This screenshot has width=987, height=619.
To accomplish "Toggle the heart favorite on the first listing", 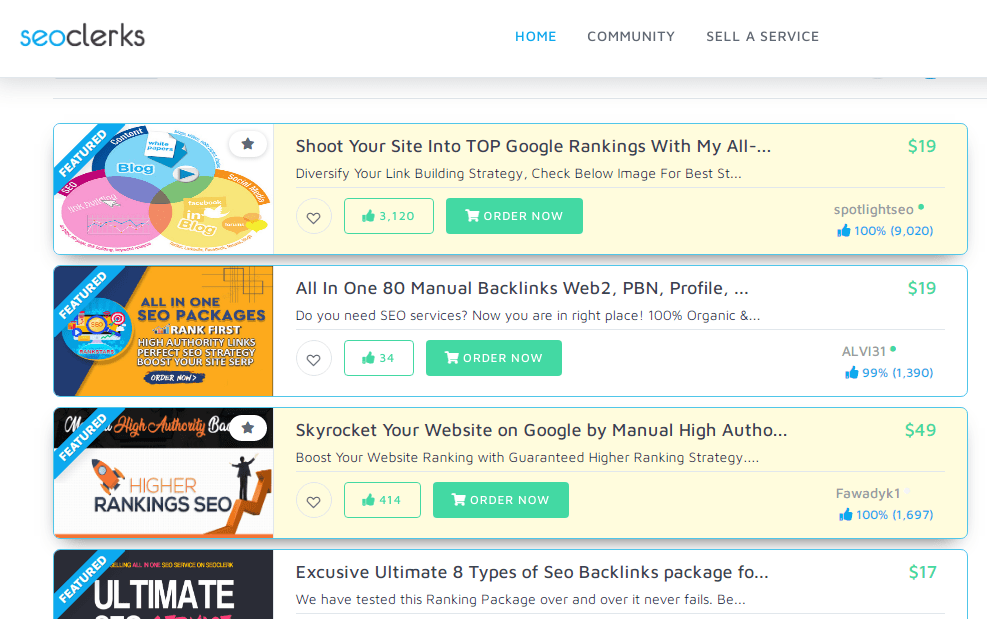I will point(313,215).
